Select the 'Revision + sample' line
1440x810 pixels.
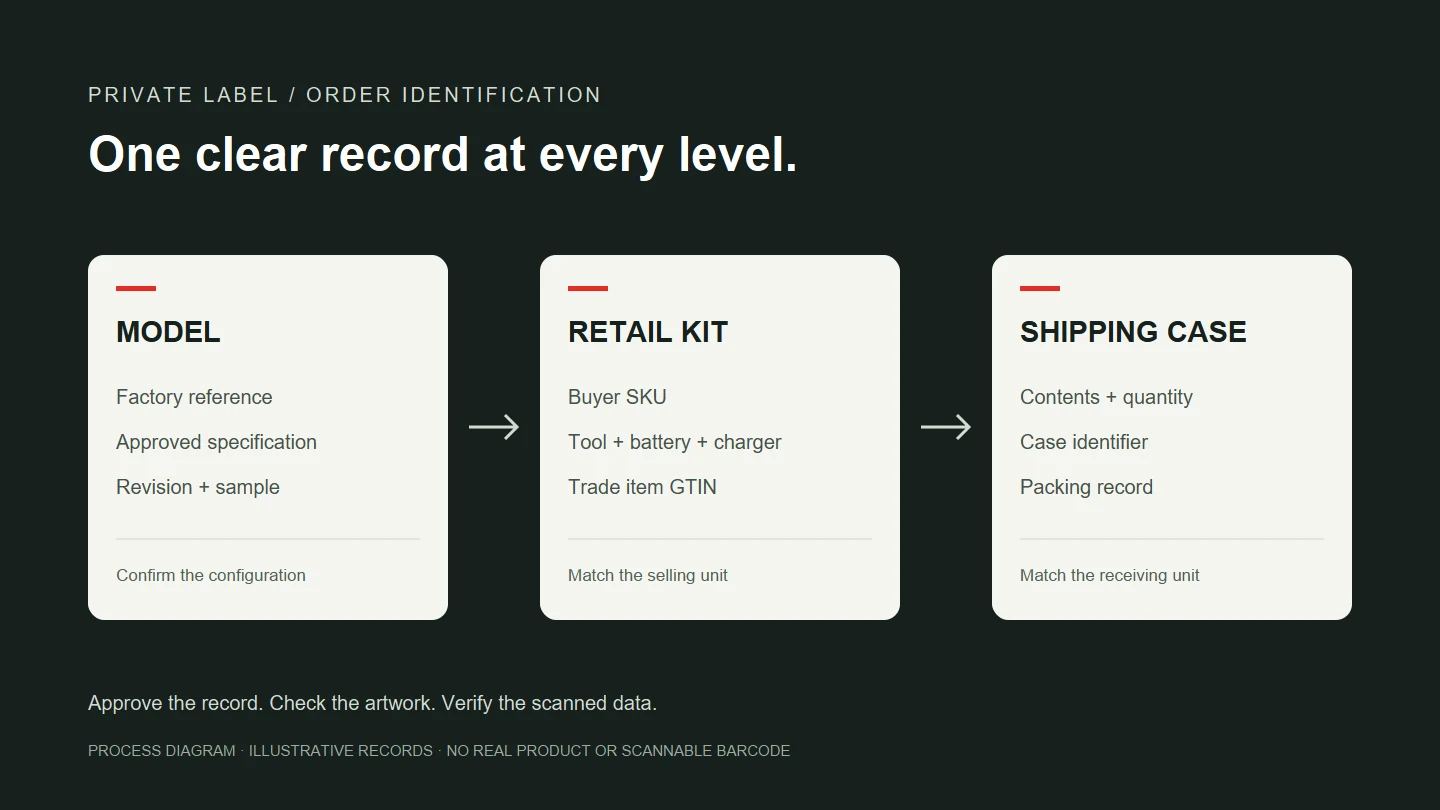[x=198, y=487]
